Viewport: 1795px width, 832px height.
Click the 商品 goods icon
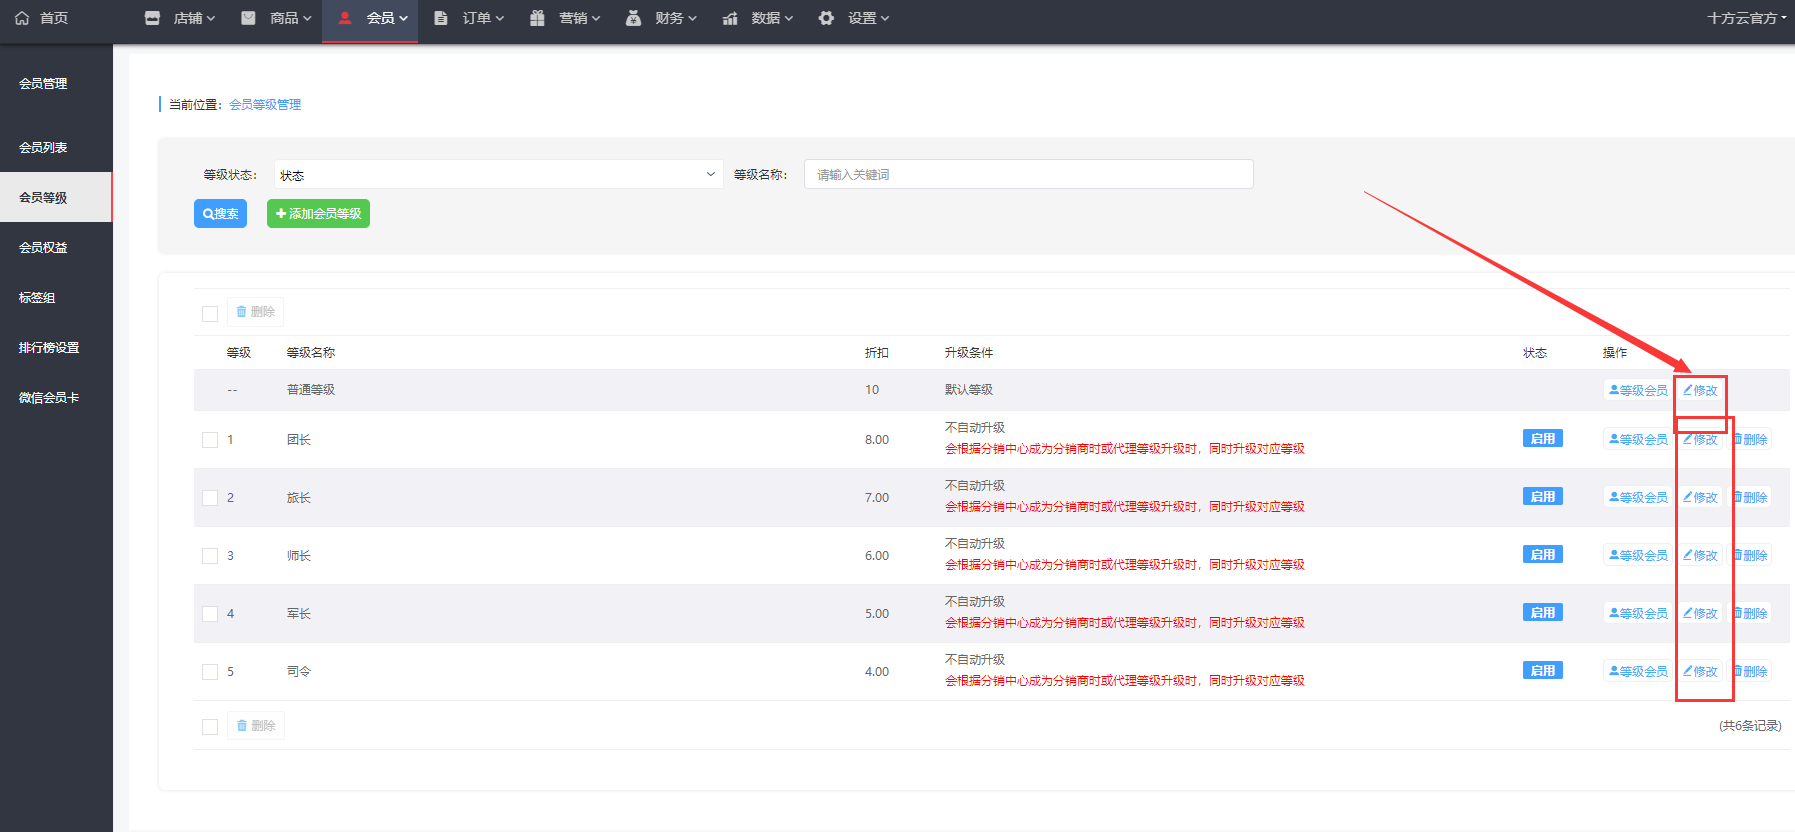coord(248,18)
